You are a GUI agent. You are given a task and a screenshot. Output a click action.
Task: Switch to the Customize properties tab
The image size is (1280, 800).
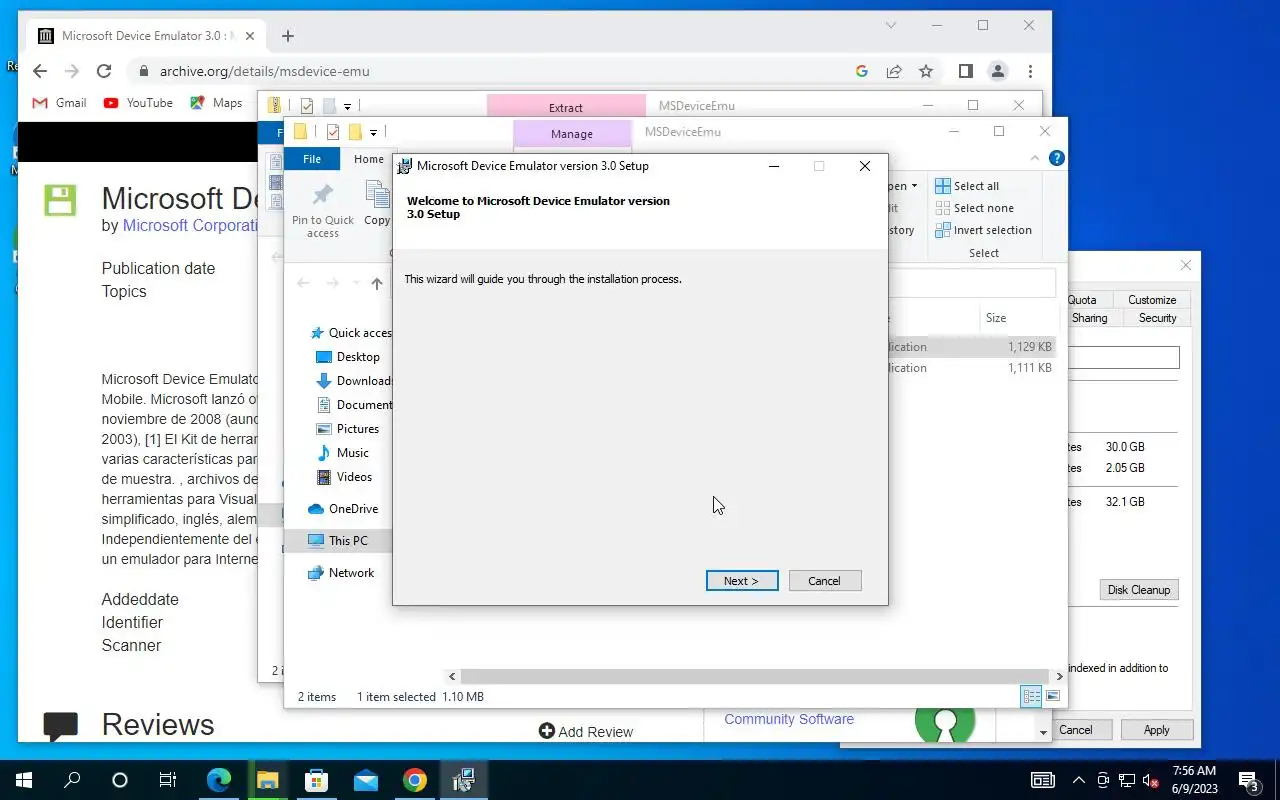pos(1152,300)
